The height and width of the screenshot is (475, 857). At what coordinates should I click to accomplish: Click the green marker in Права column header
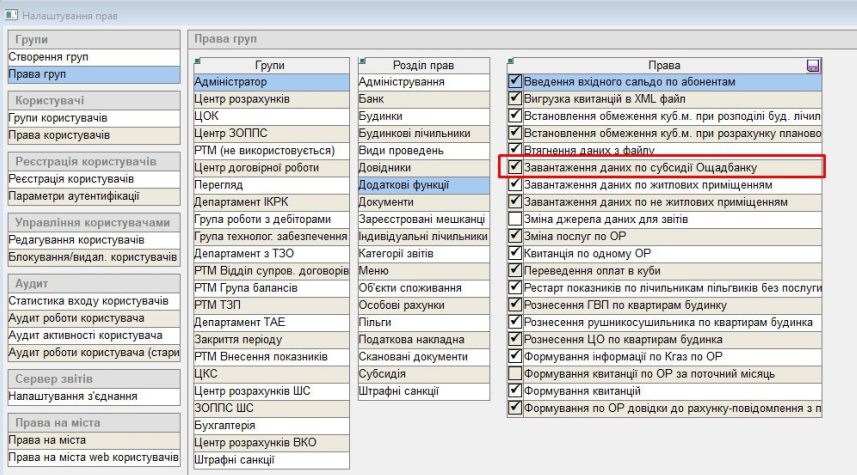point(512,61)
